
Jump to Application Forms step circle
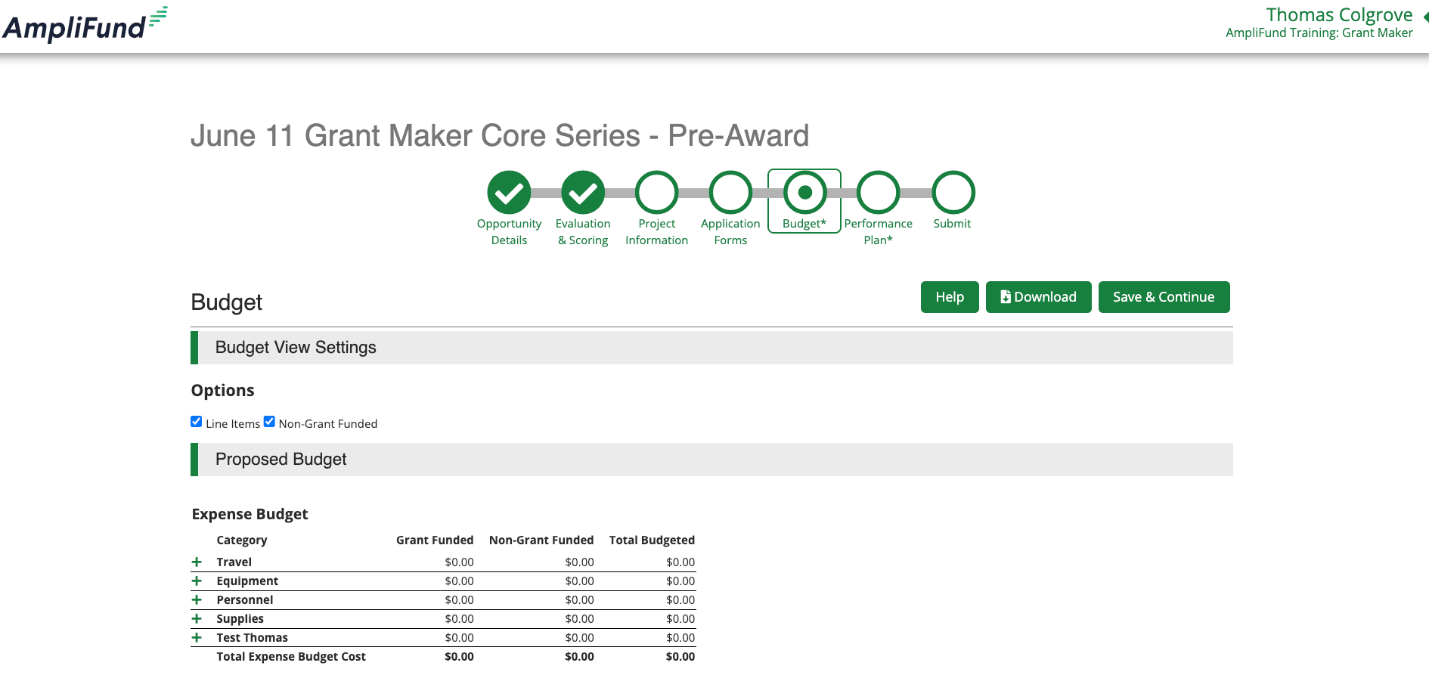(731, 192)
